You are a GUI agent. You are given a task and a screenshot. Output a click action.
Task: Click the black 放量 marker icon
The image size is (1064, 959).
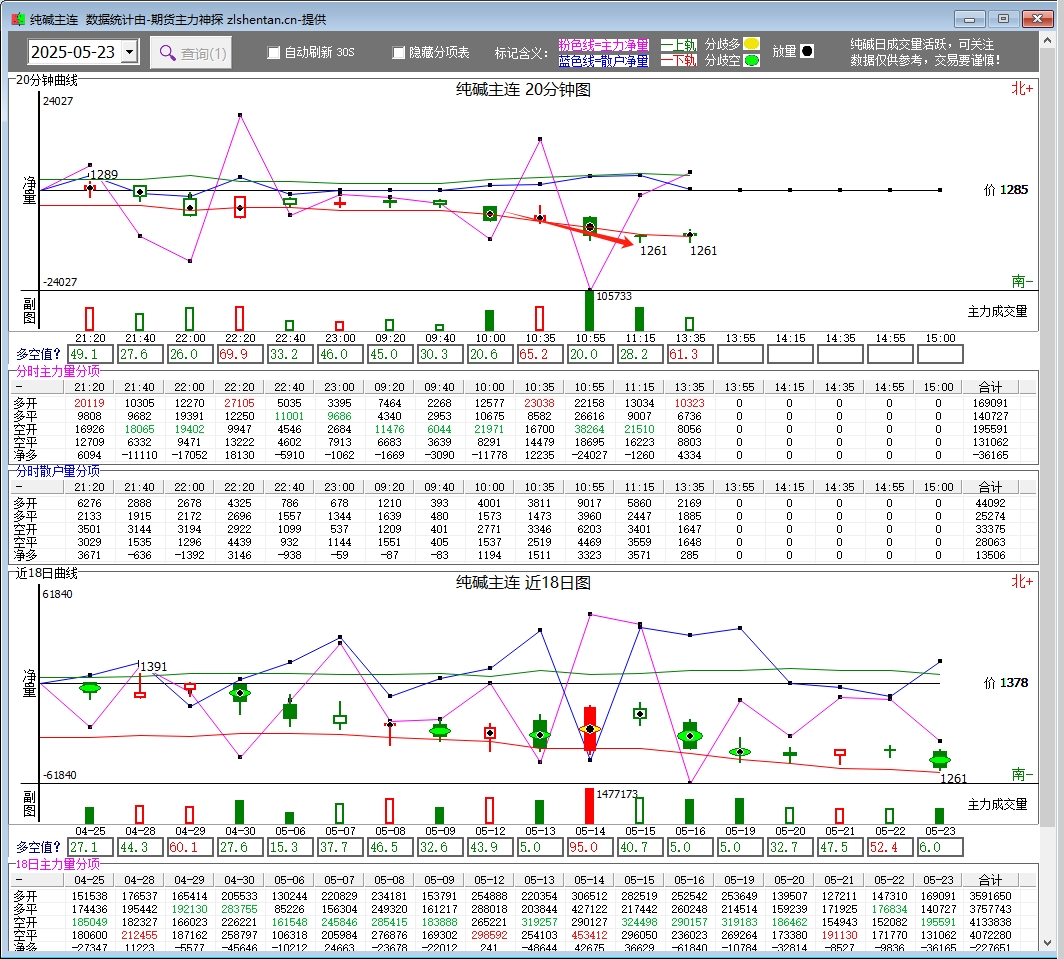(807, 51)
